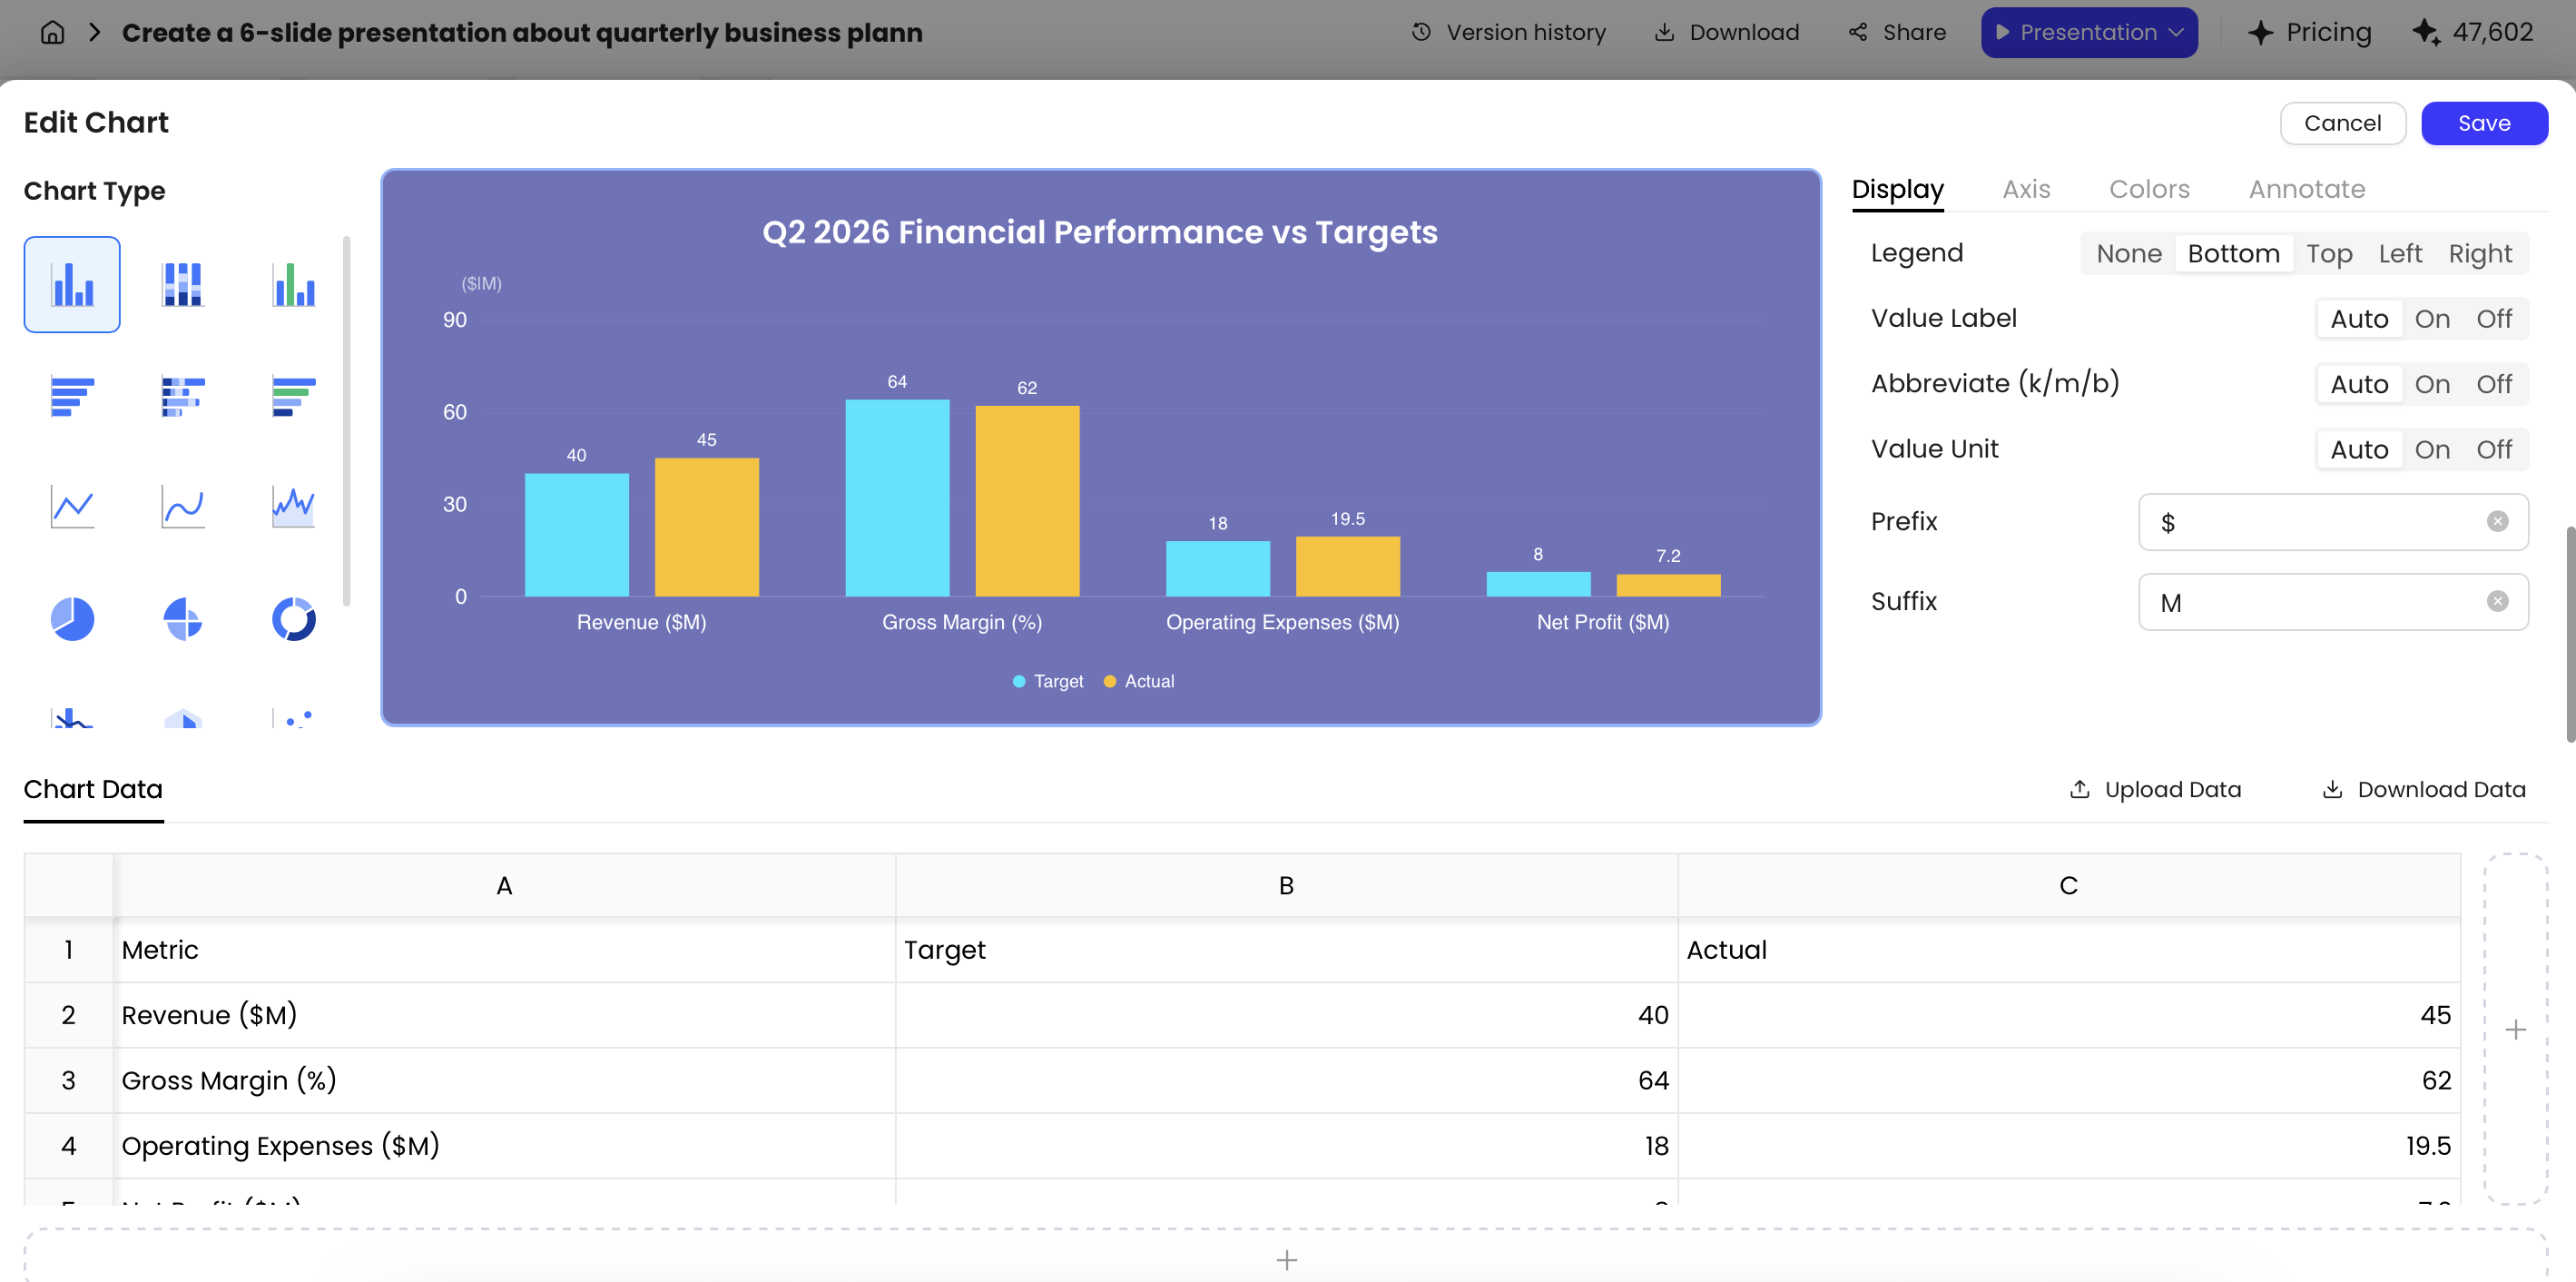The image size is (2576, 1282).
Task: Choose the multi-color column chart type
Action: click(293, 285)
